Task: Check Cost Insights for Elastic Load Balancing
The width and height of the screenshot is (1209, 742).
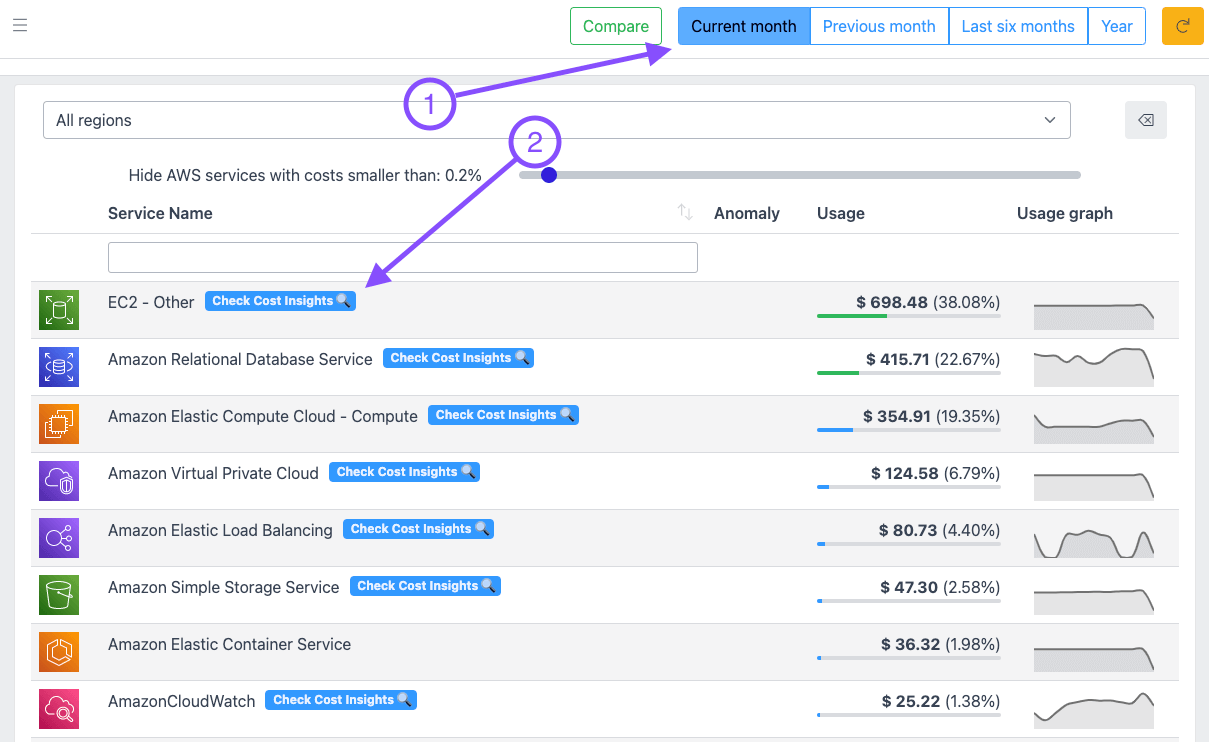Action: [418, 529]
